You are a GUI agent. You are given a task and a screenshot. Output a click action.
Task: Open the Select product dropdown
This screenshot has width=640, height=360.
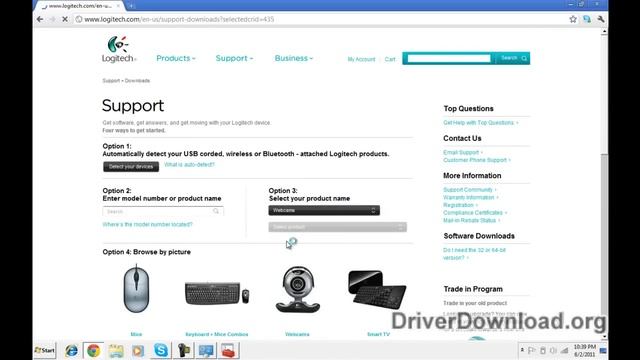point(338,227)
